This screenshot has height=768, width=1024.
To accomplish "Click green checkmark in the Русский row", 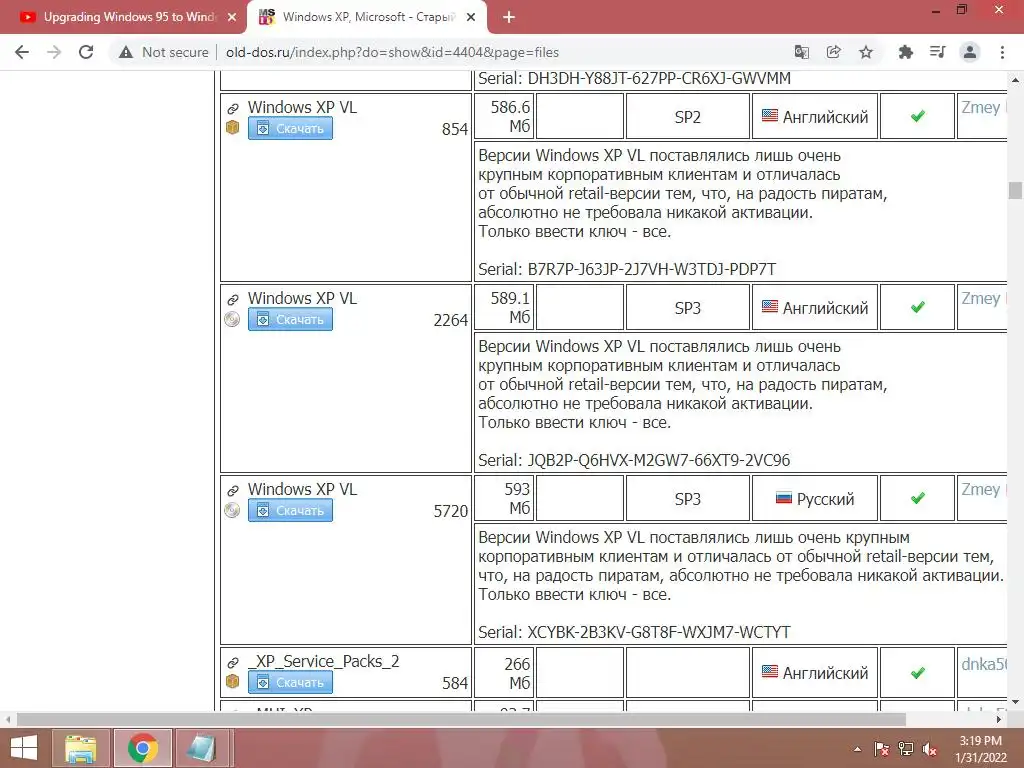I will point(918,498).
